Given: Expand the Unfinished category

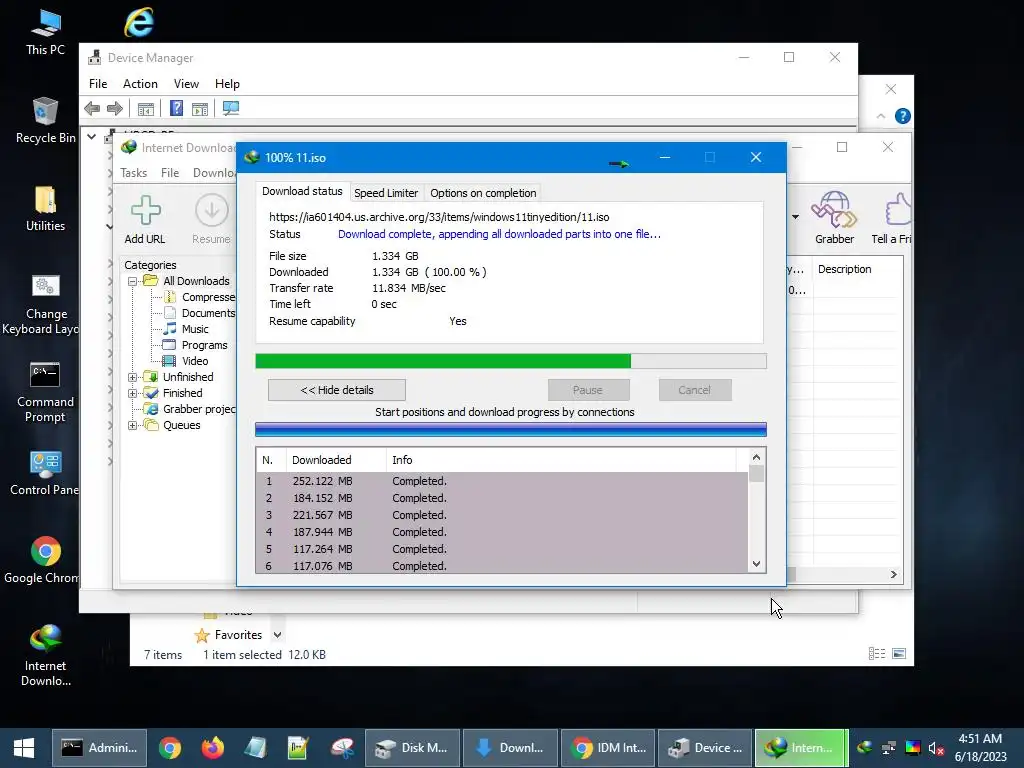Looking at the screenshot, I should click(133, 377).
